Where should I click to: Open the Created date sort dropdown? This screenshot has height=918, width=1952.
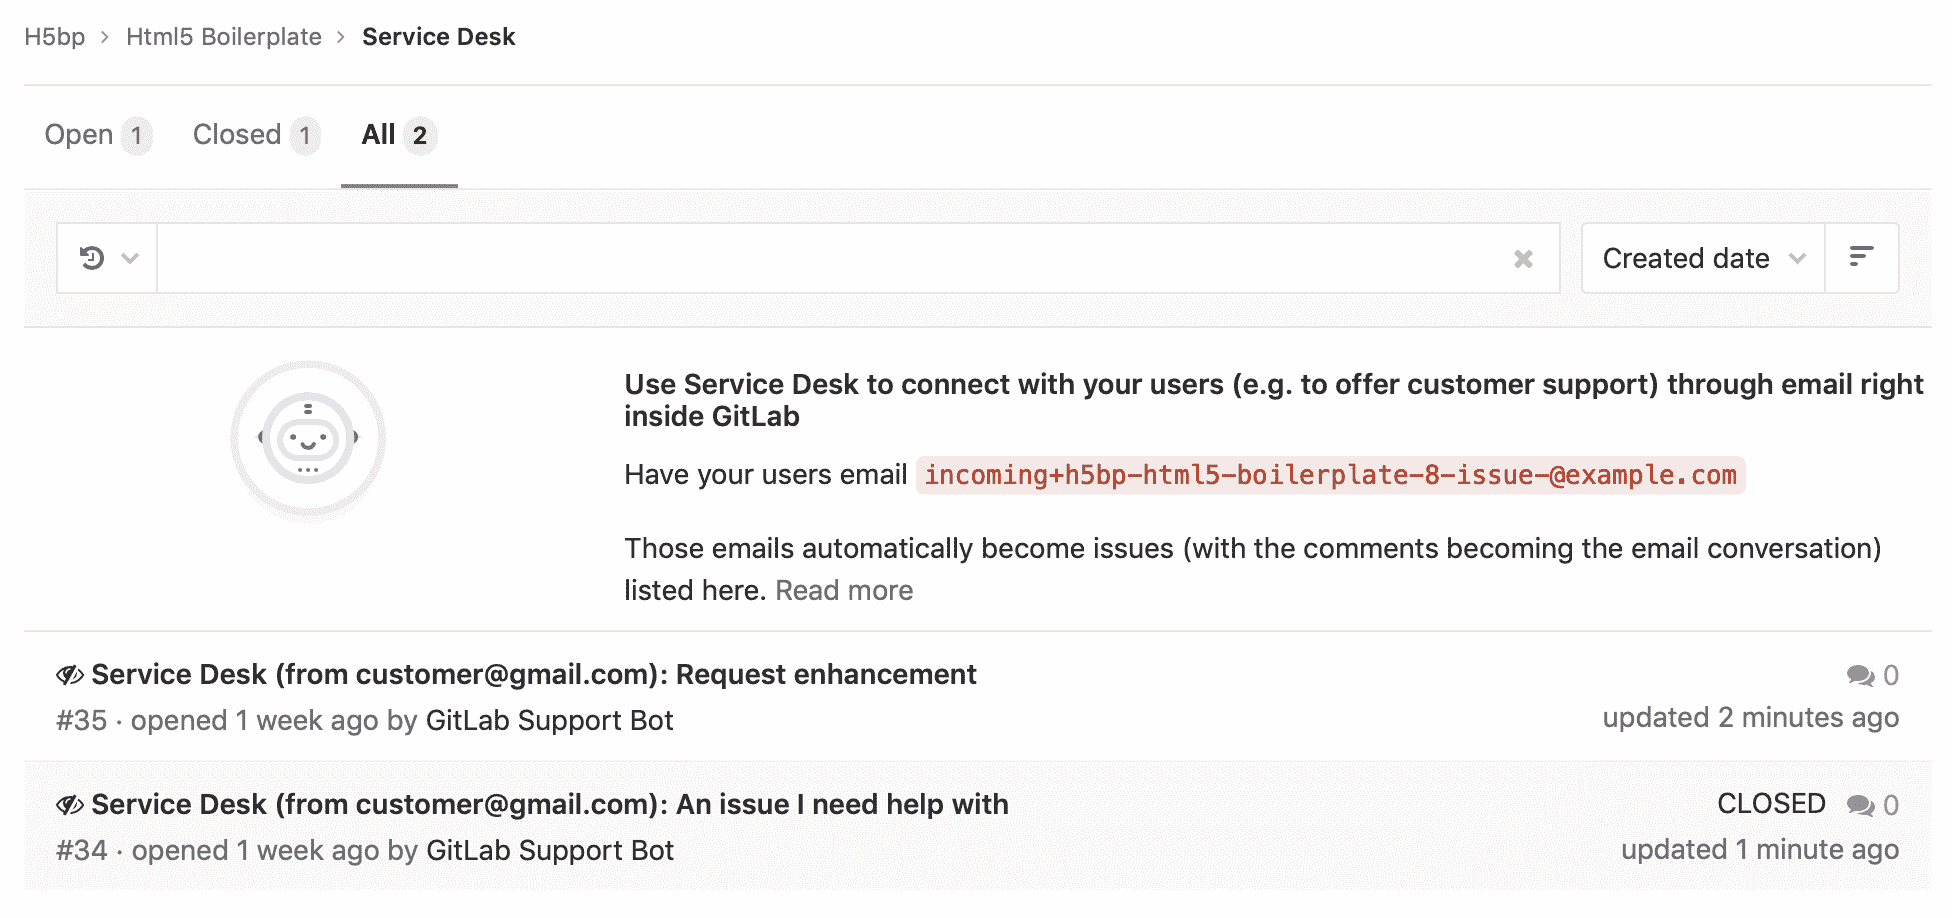point(1684,258)
